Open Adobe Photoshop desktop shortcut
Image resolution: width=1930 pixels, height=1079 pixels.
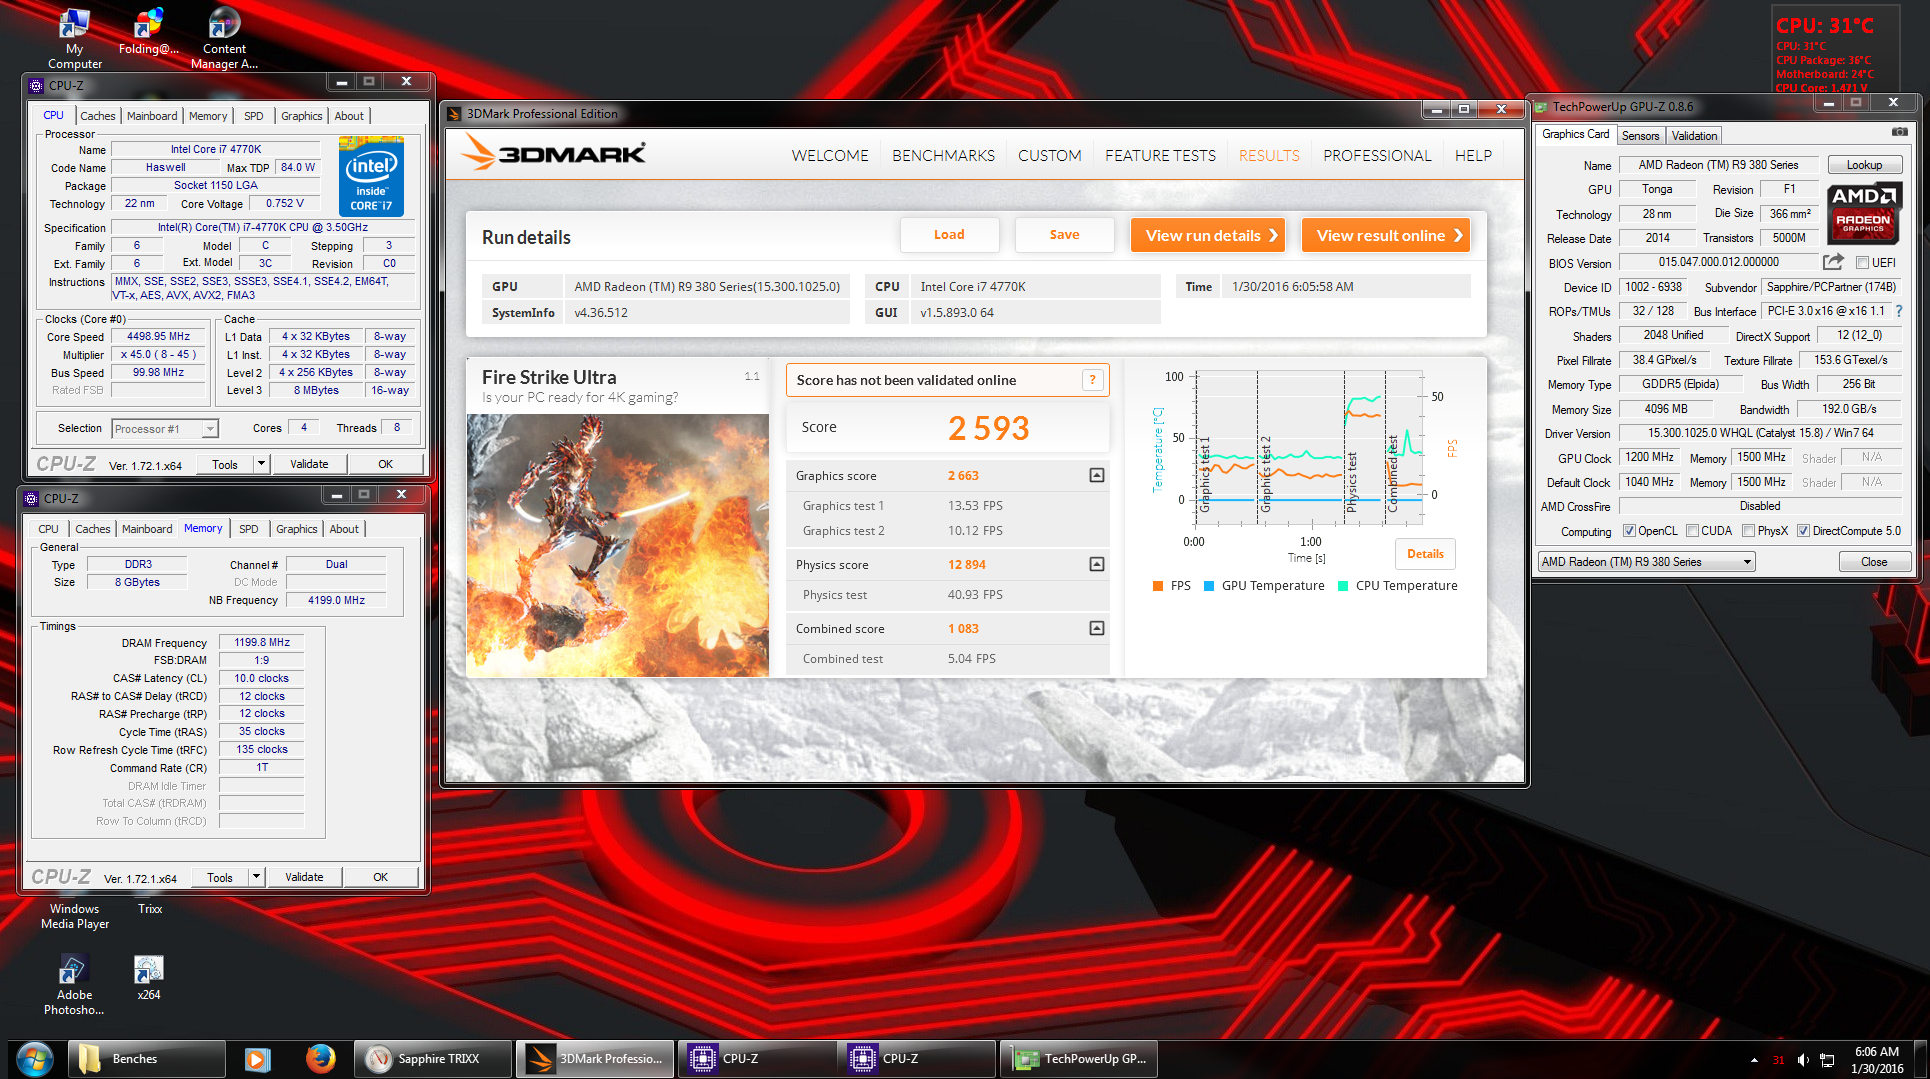74,985
